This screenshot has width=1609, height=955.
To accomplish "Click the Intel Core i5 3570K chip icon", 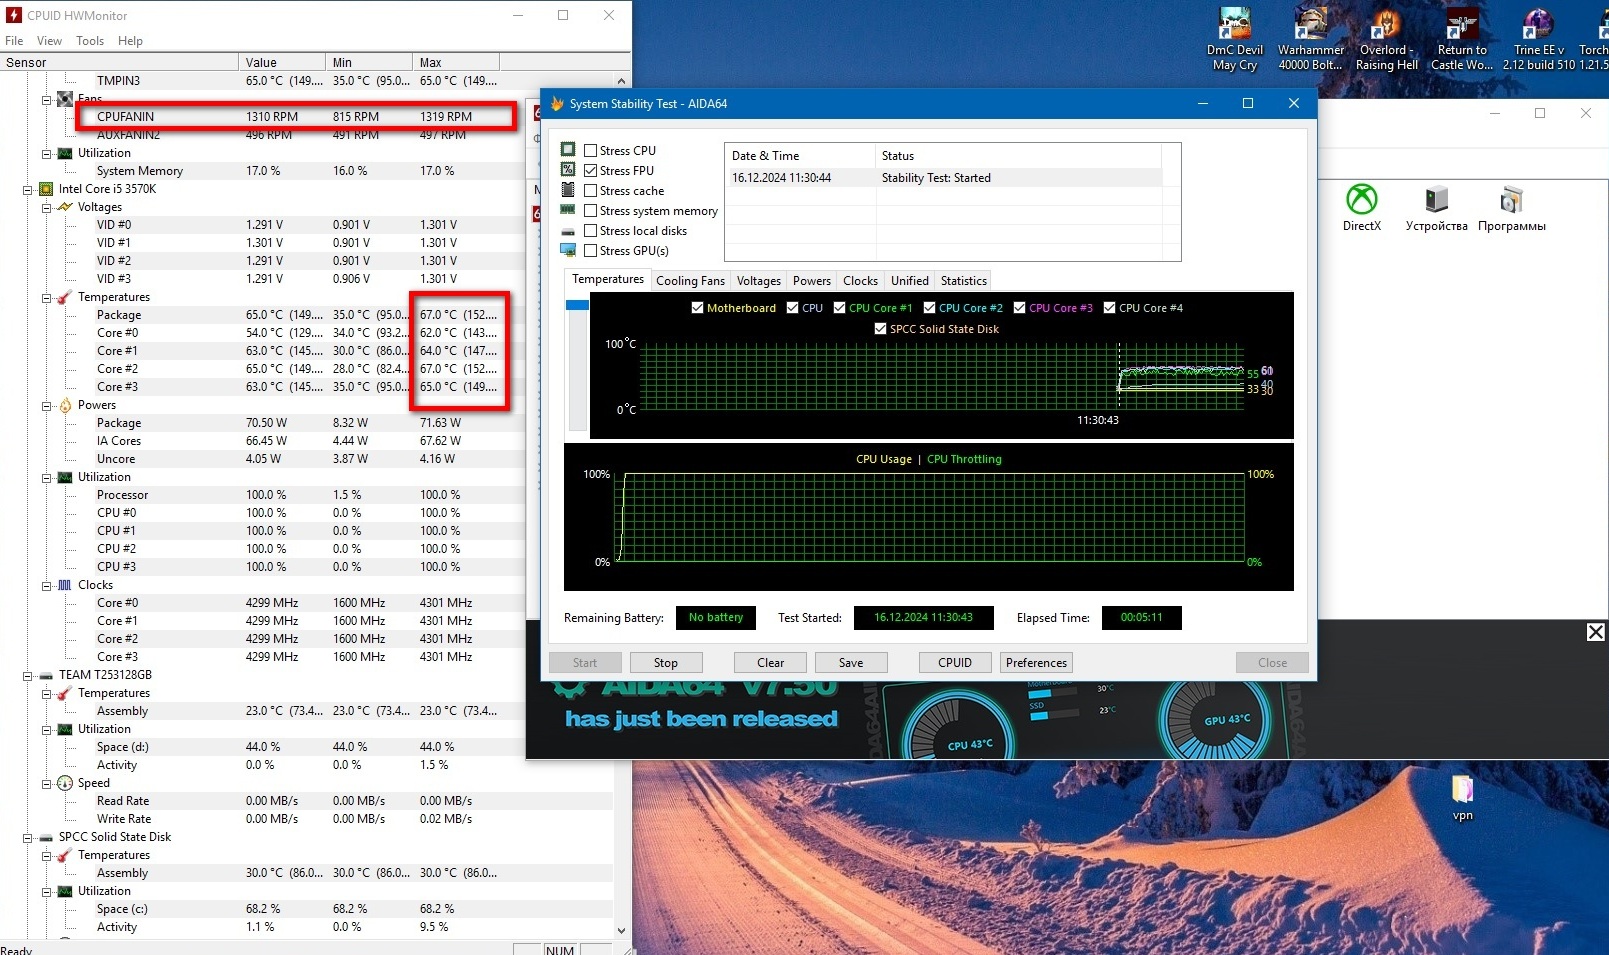I will click(46, 189).
